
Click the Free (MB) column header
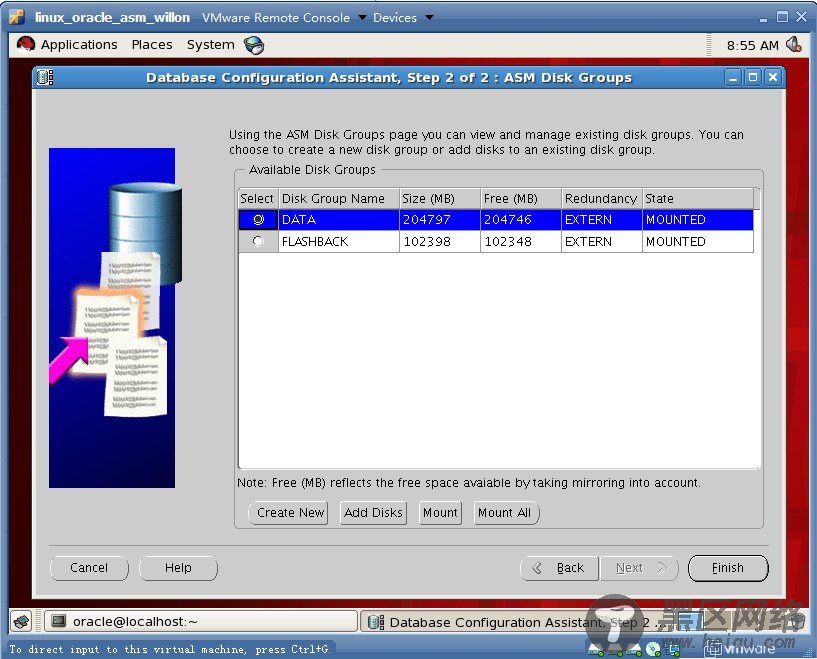click(x=521, y=198)
